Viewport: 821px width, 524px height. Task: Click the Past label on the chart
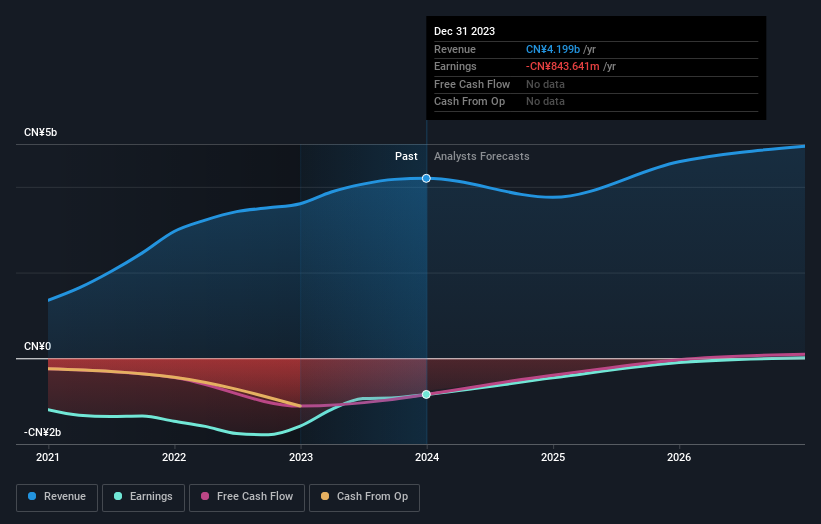[406, 157]
